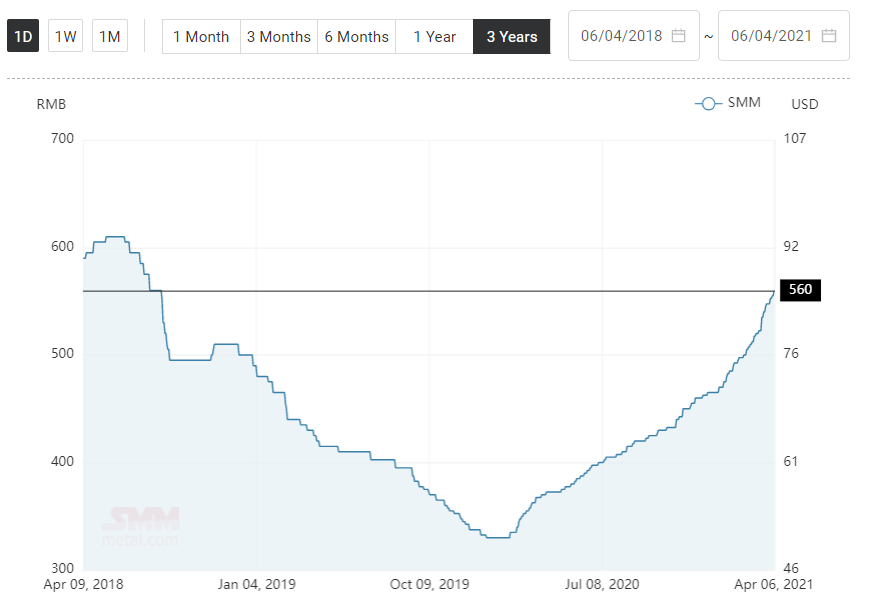Screen dimensions: 871x599
Task: Toggle the SMM series legend marker
Action: coord(708,103)
